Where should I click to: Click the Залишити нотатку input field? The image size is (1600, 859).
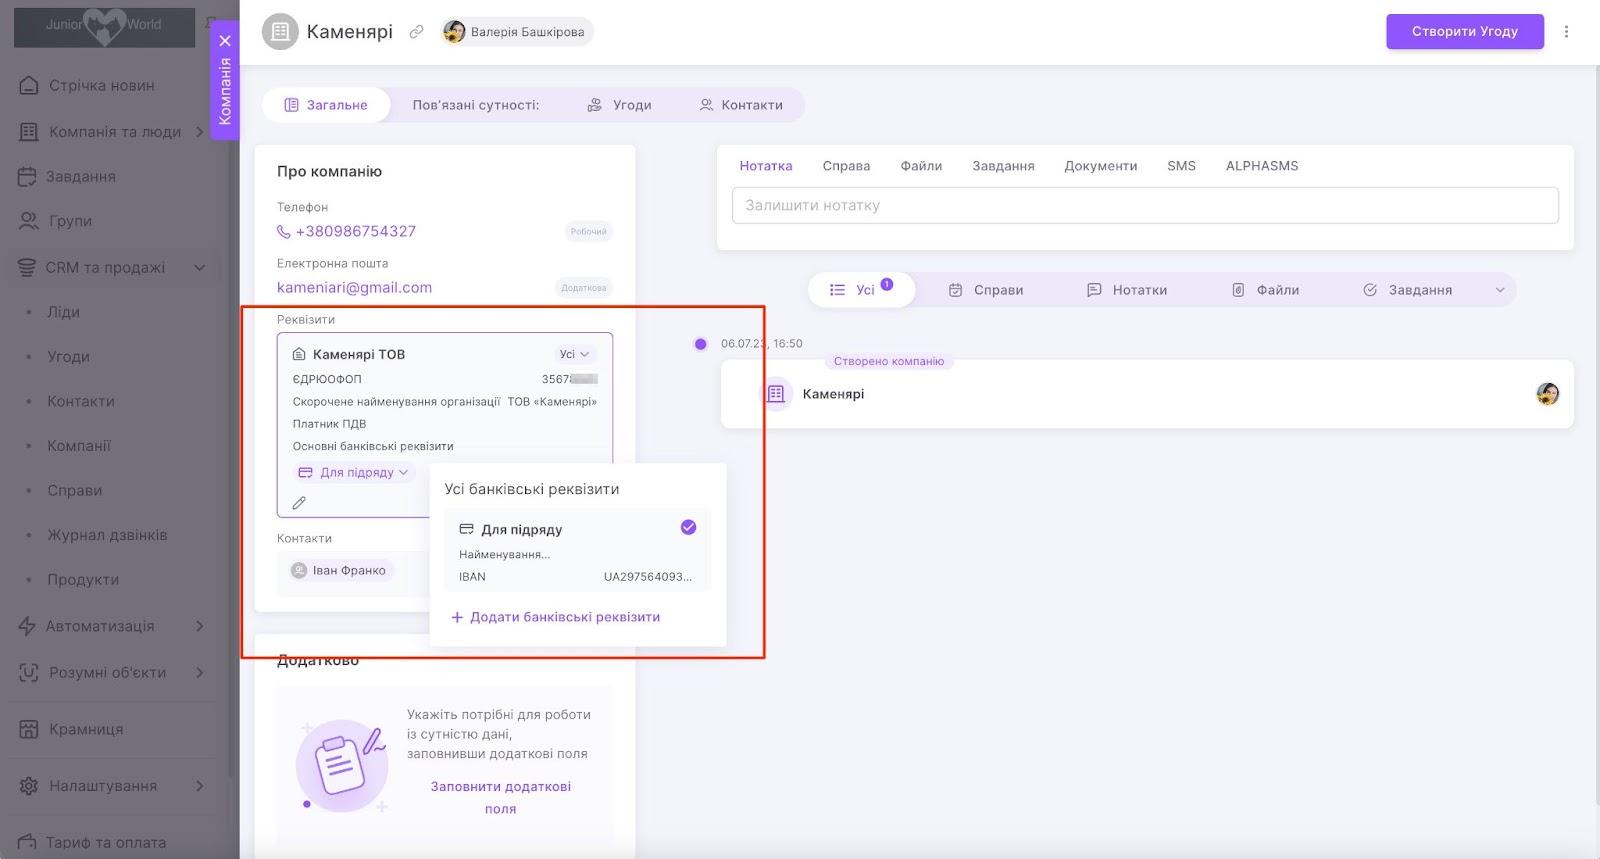[1145, 205]
